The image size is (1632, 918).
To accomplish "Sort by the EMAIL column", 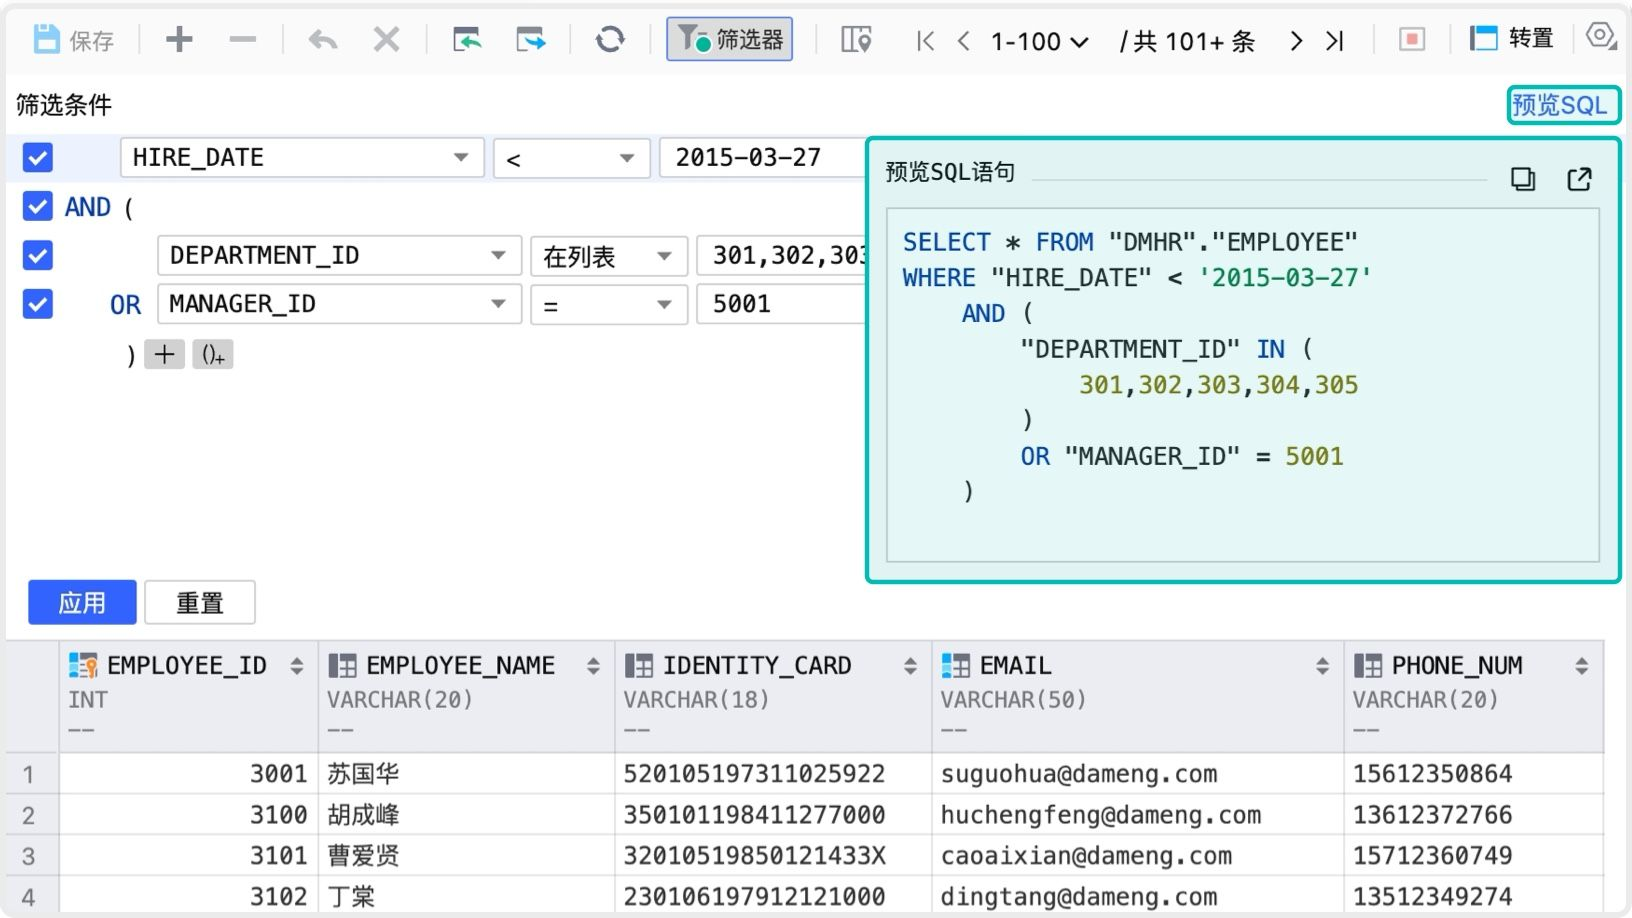I will pyautogui.click(x=1322, y=666).
